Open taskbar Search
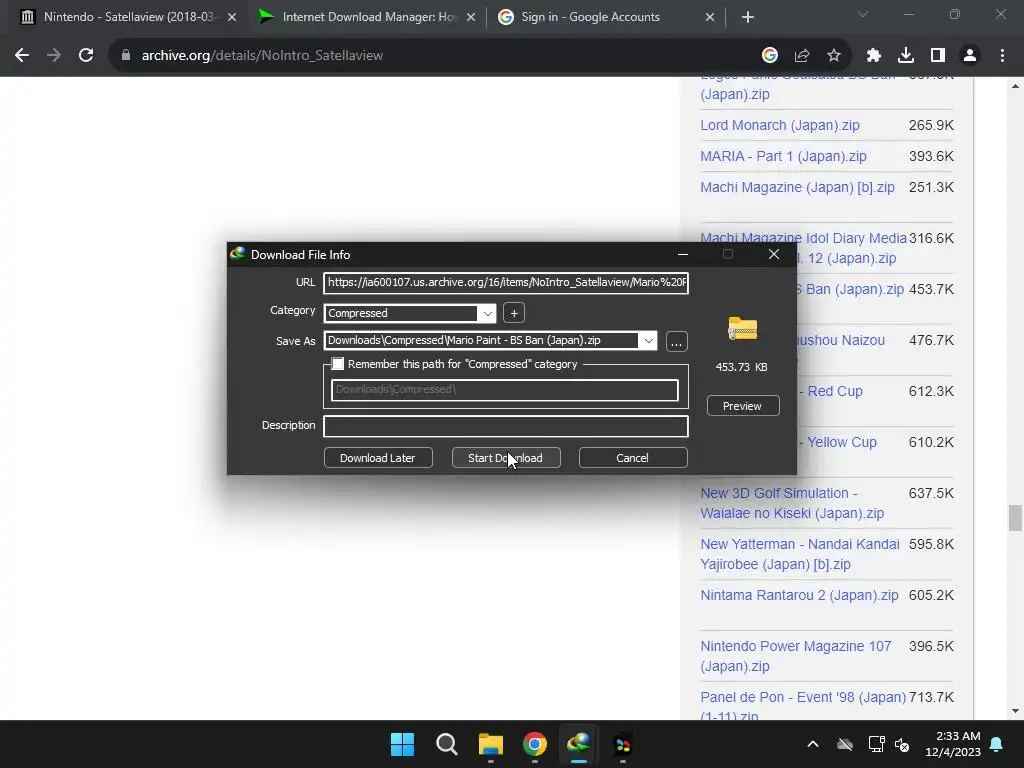 [x=447, y=744]
